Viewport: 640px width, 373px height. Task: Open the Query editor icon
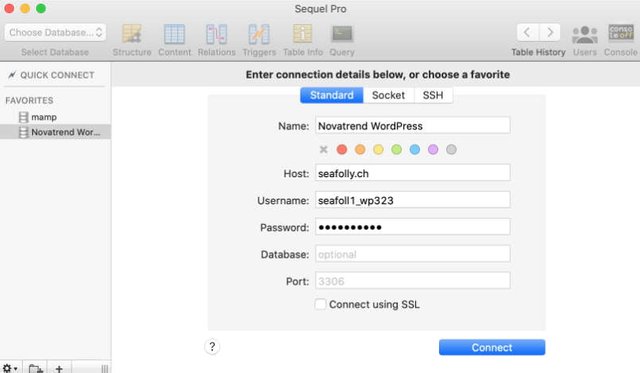click(342, 34)
